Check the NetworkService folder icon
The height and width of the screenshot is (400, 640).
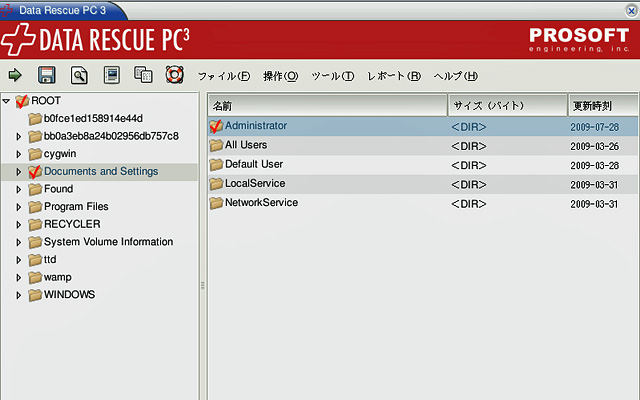pyautogui.click(x=216, y=203)
